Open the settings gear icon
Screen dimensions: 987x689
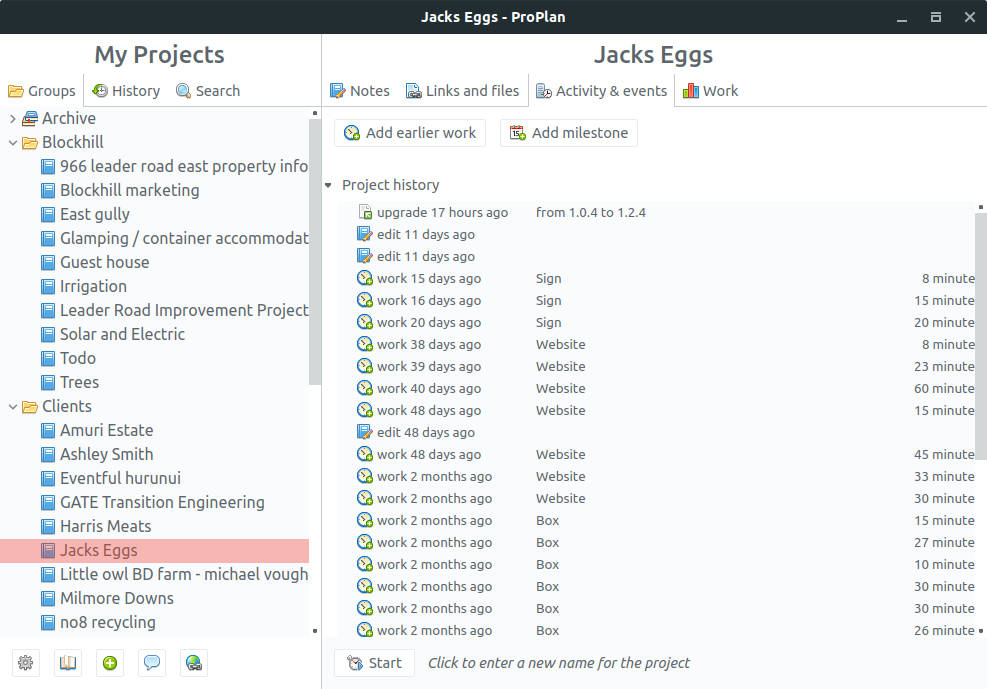pyautogui.click(x=25, y=662)
